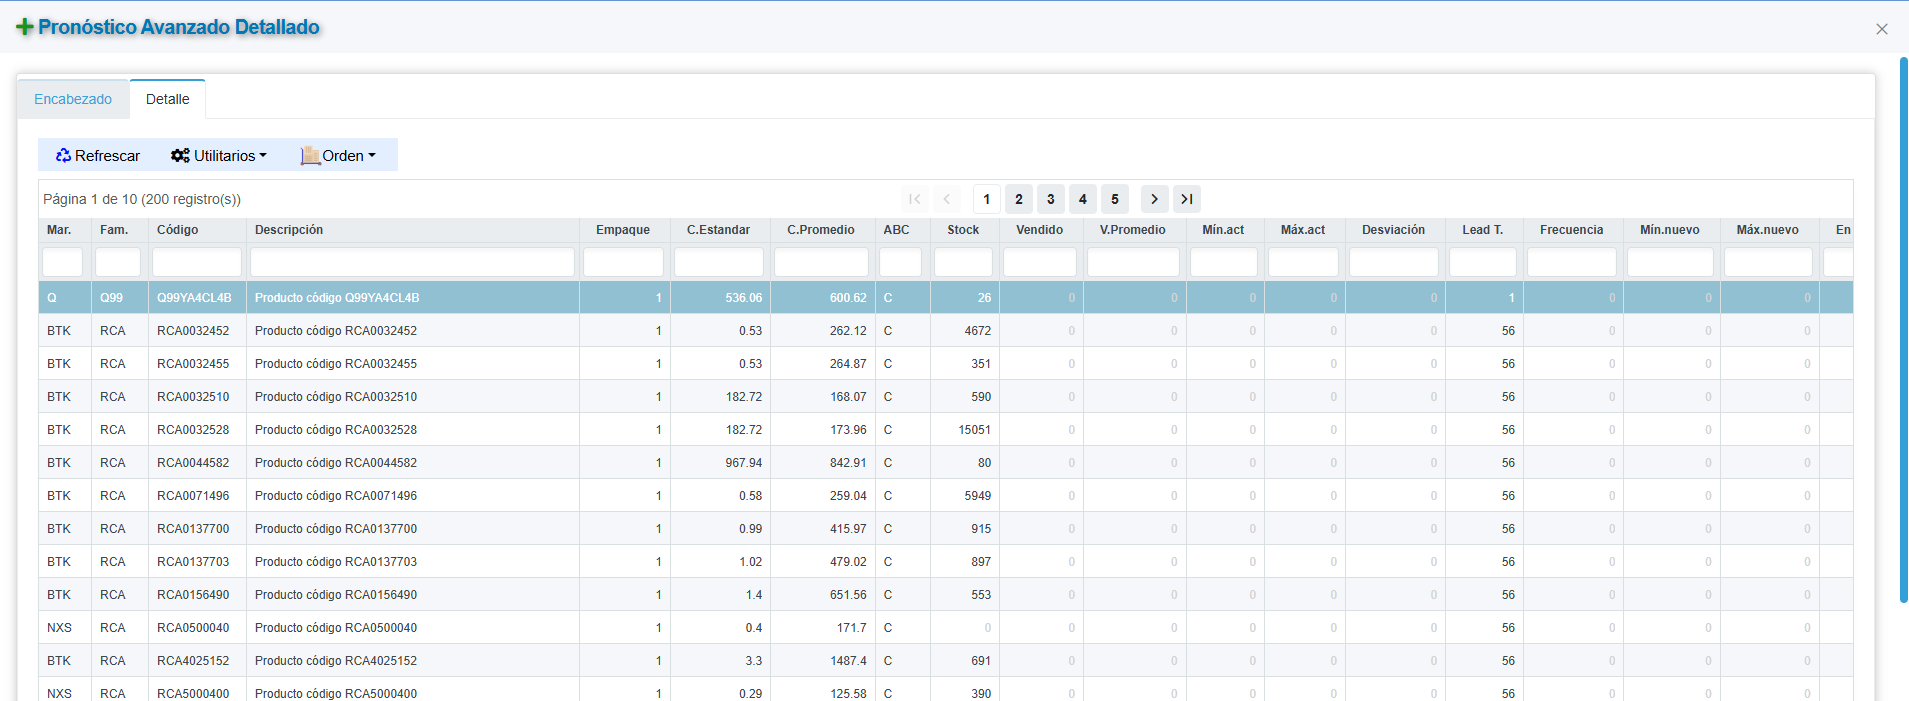Click the first page arrow icon

(915, 199)
